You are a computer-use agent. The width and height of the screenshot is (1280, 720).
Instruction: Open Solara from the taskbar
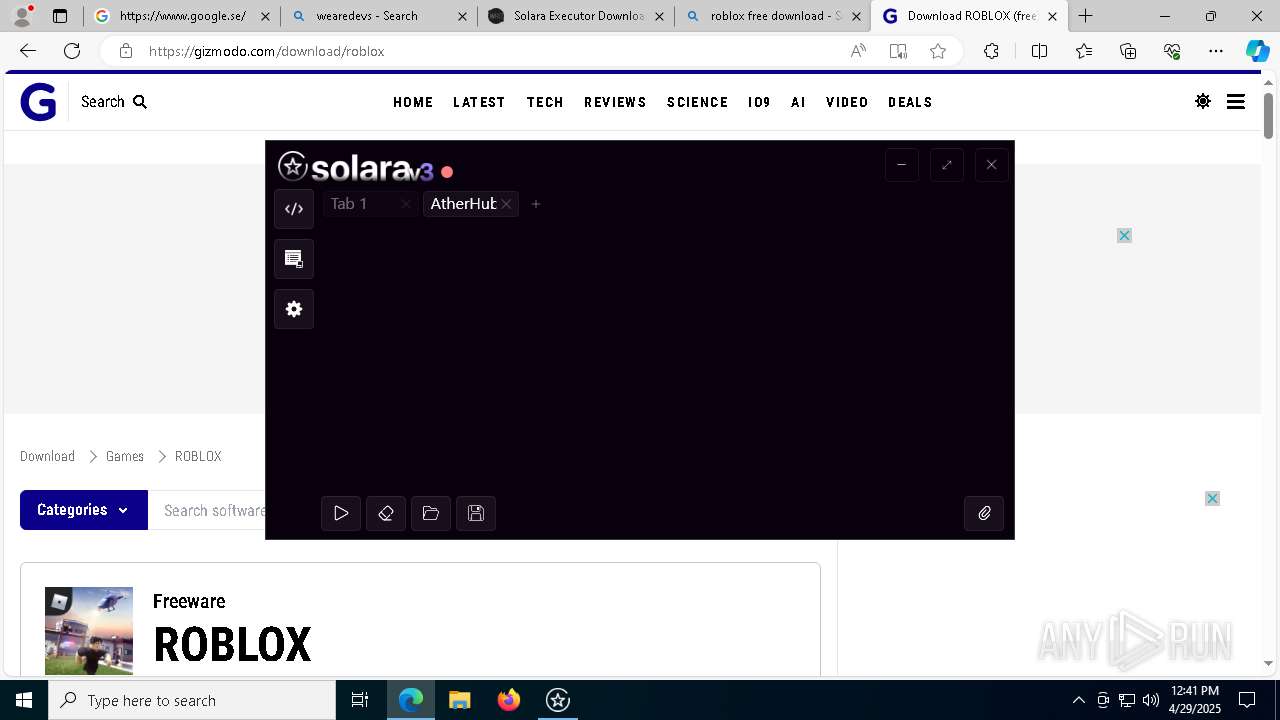click(x=558, y=700)
